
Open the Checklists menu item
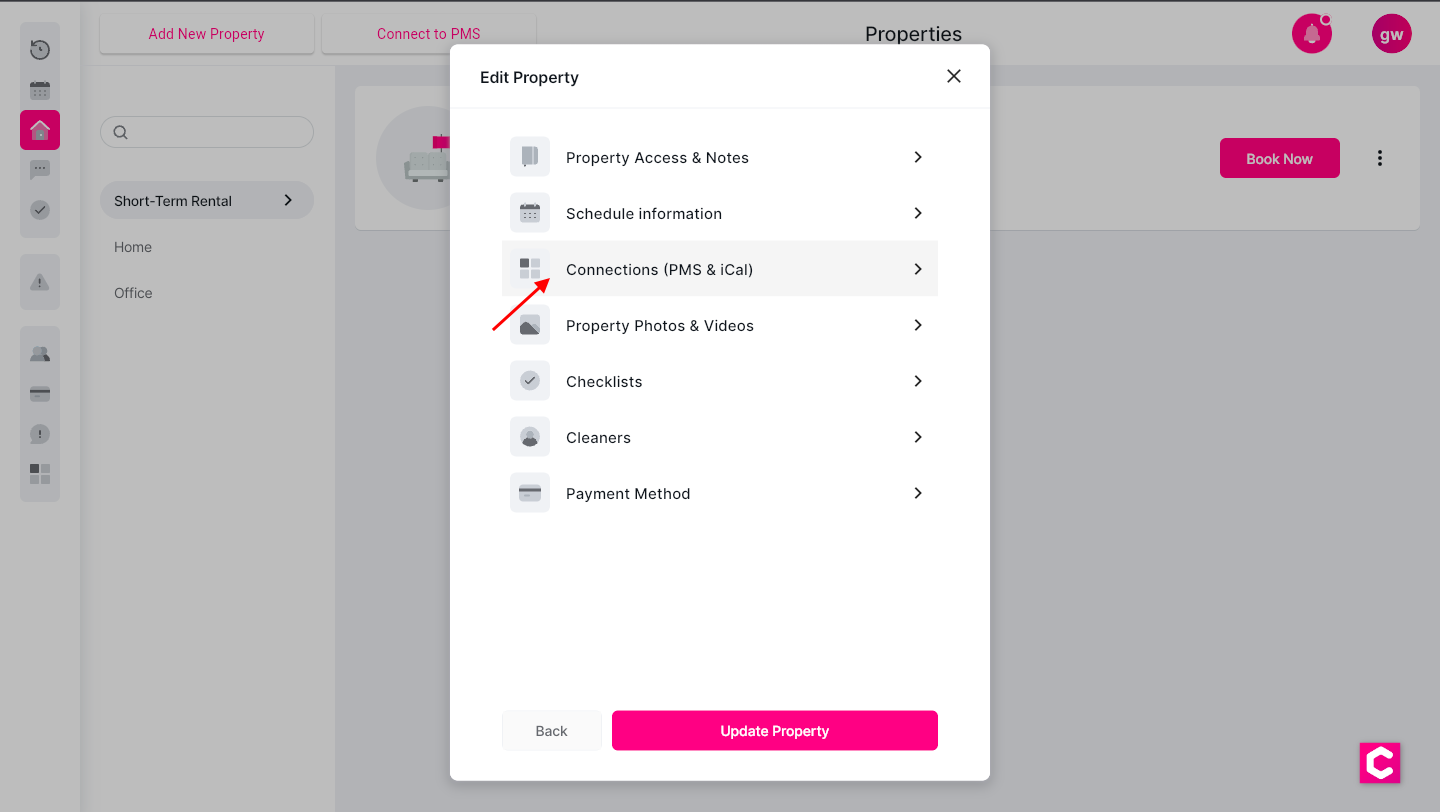pyautogui.click(x=604, y=381)
